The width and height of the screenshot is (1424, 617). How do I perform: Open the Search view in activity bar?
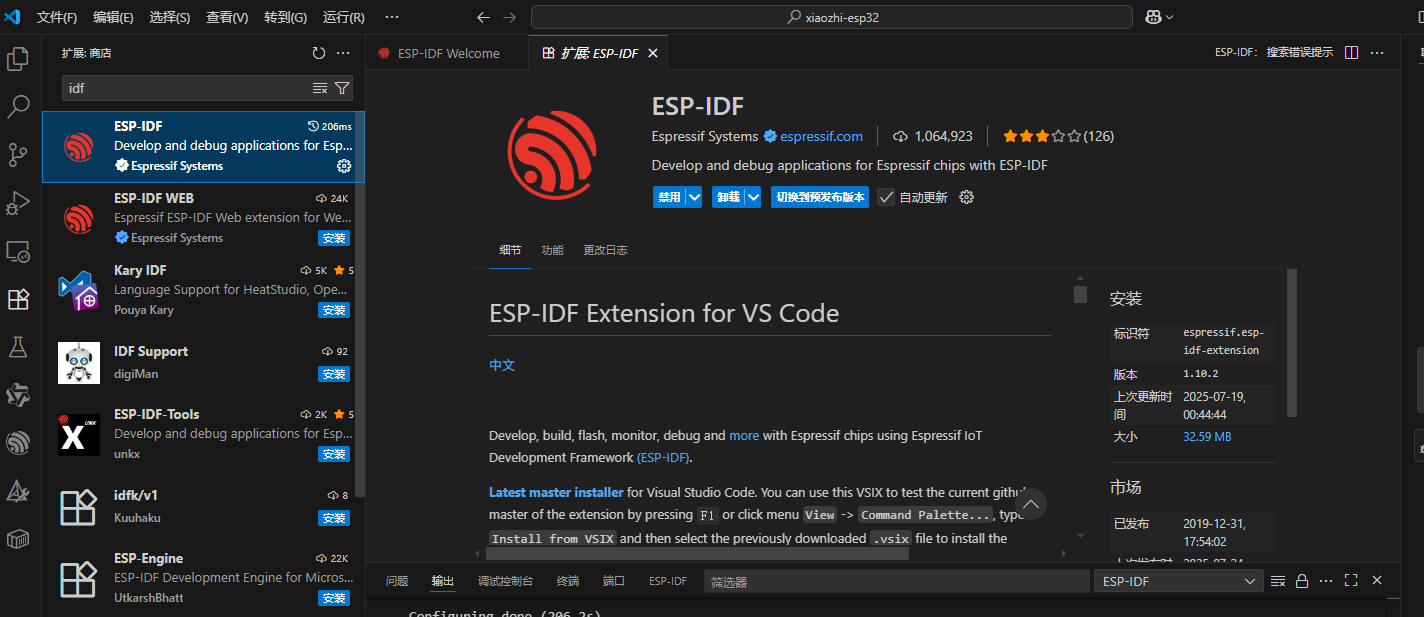click(18, 106)
